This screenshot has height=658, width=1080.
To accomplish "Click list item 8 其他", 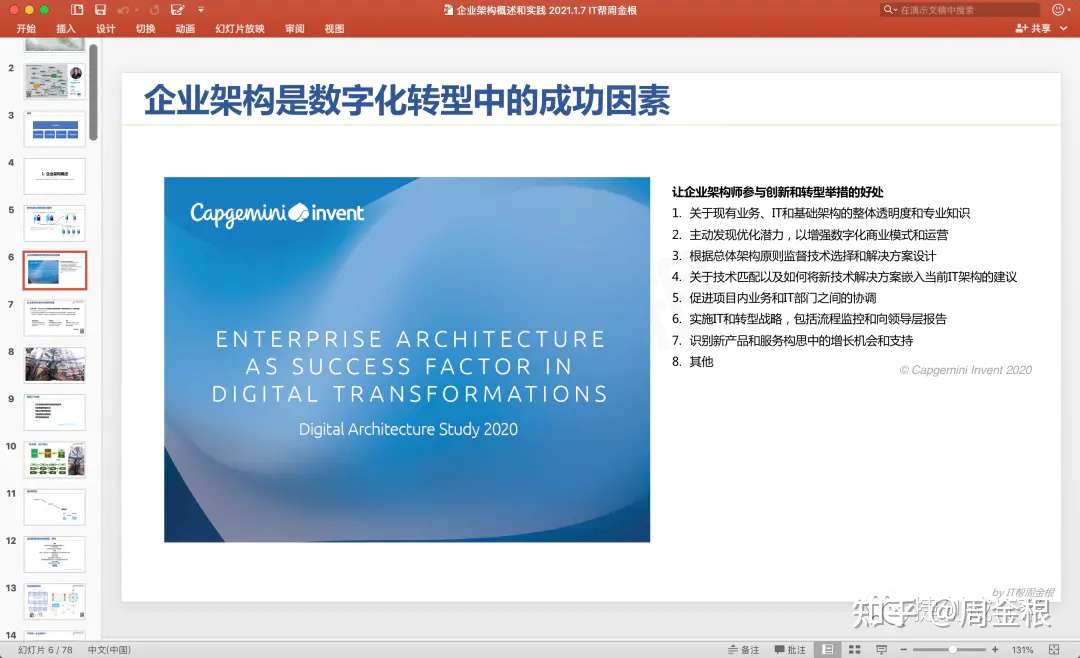I will tap(693, 362).
